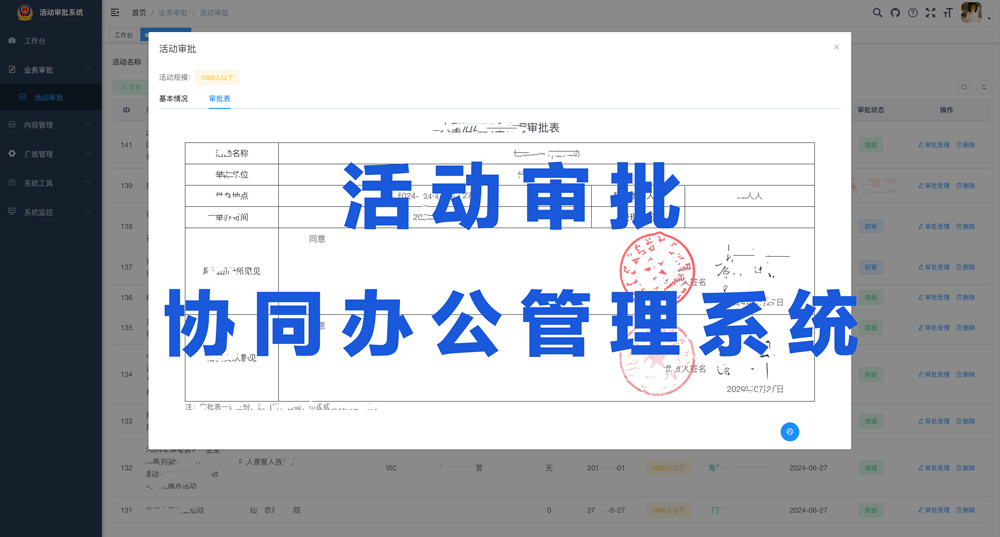Collapse the 业务审批 sidebar menu
The height and width of the screenshot is (537, 1000).
(50, 70)
